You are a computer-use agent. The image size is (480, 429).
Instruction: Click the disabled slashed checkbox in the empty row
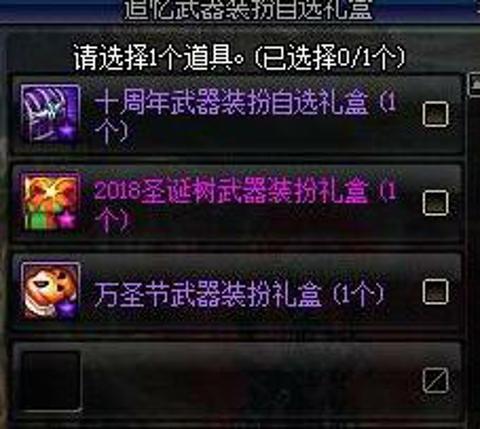click(435, 381)
